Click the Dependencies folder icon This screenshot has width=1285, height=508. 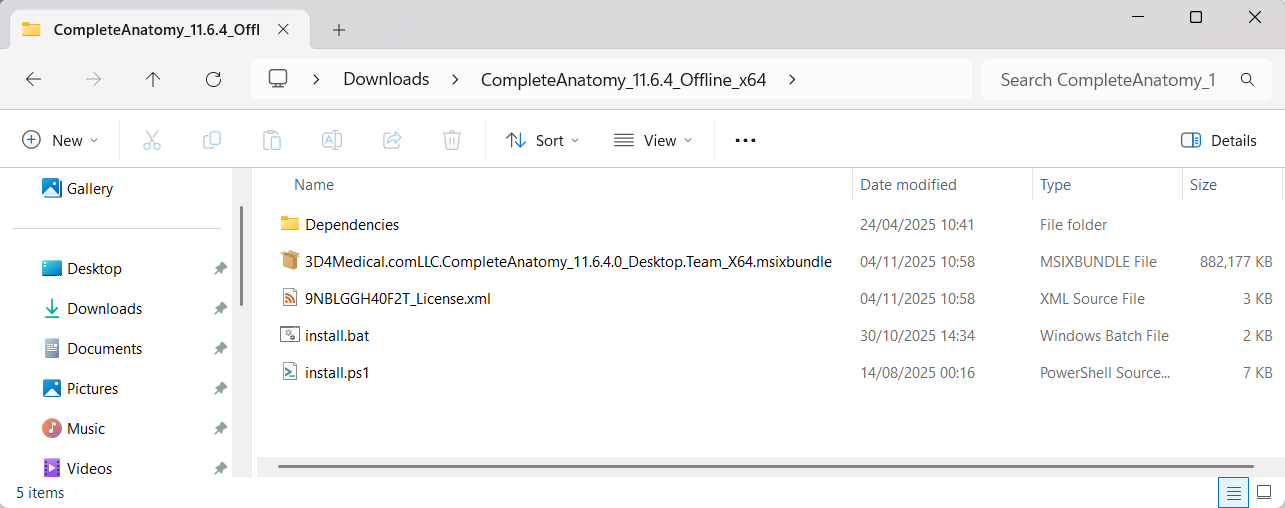point(290,224)
